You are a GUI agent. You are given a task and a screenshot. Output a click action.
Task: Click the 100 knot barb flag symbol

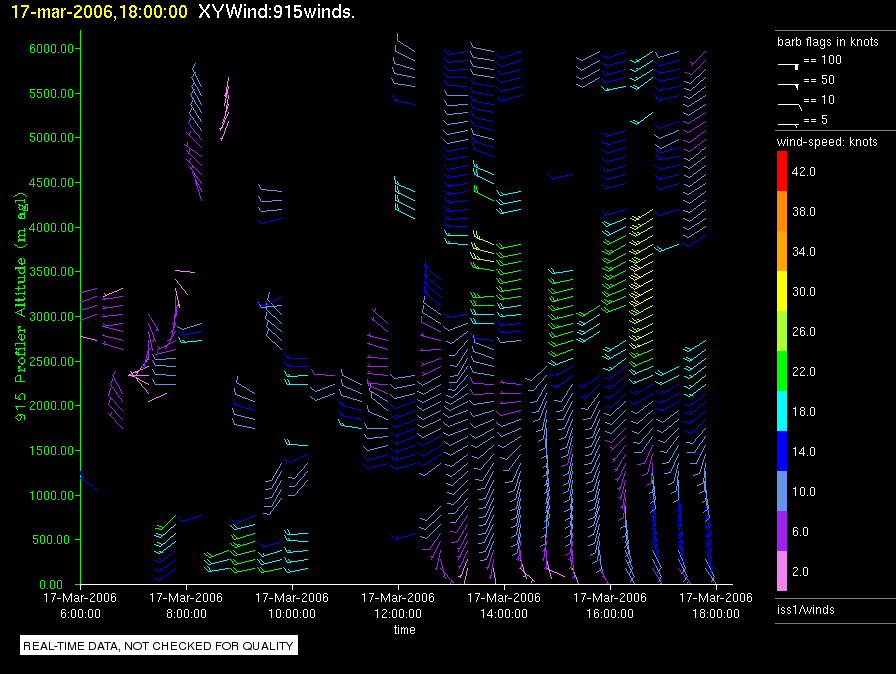click(789, 66)
